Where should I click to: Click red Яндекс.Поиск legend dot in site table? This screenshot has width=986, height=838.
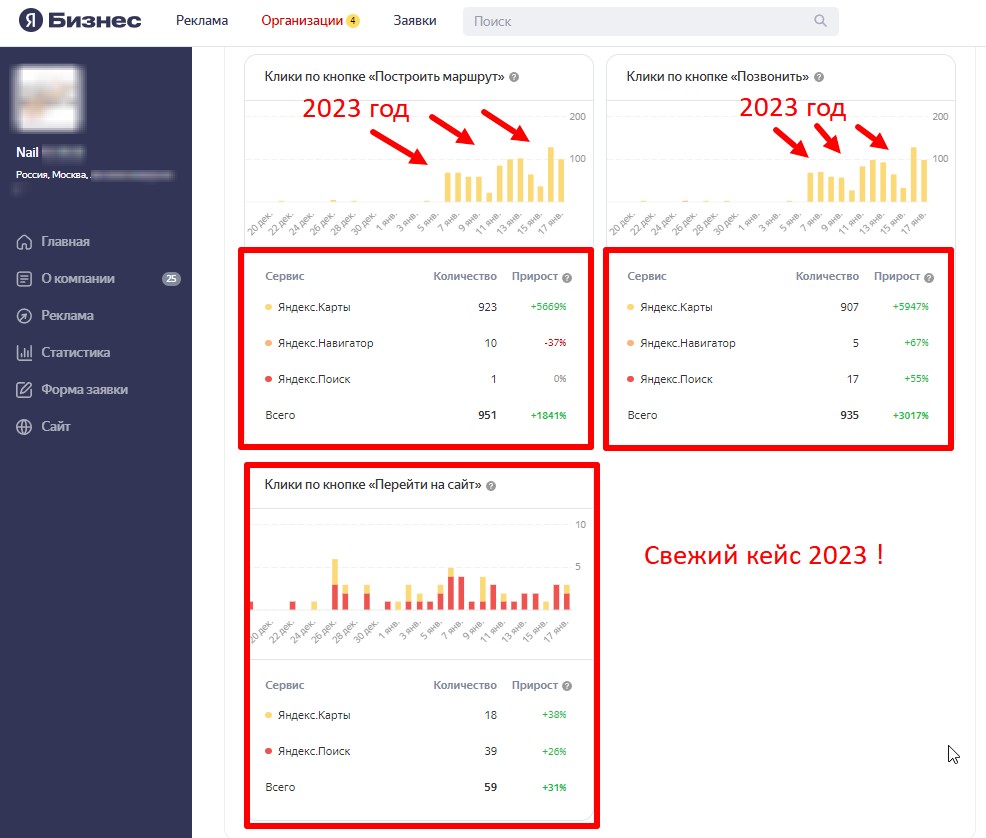coord(268,751)
